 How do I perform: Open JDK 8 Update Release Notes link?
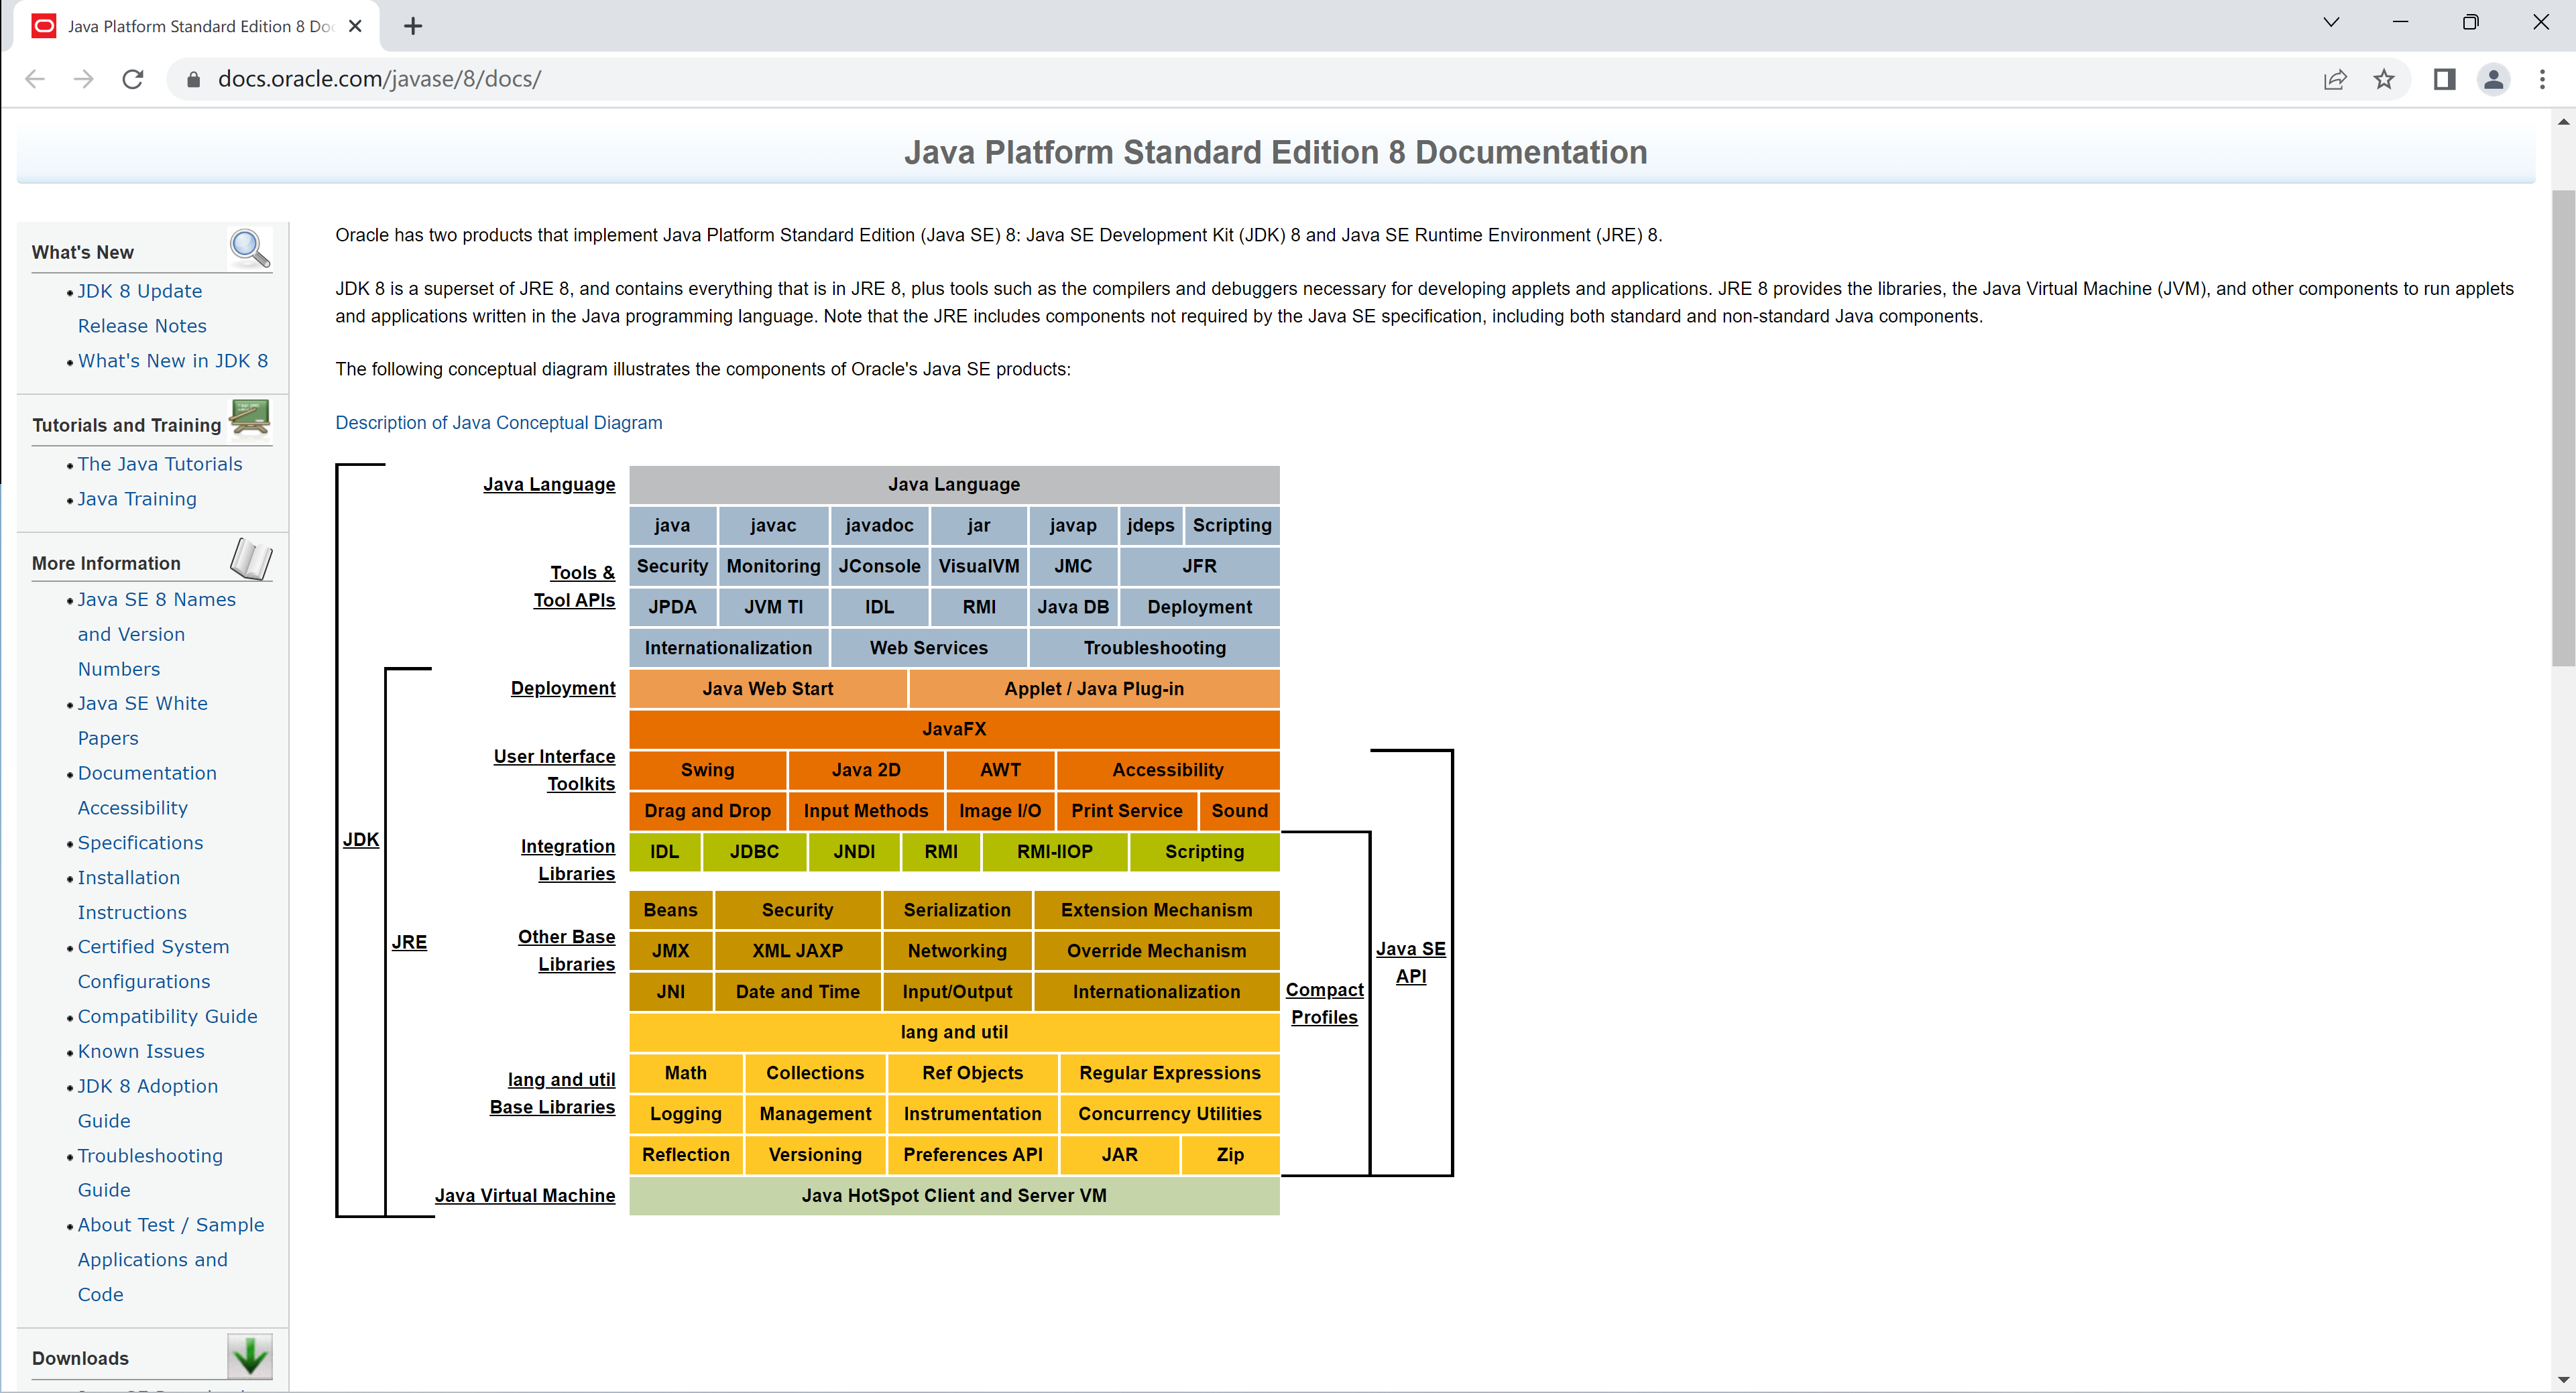(x=141, y=308)
